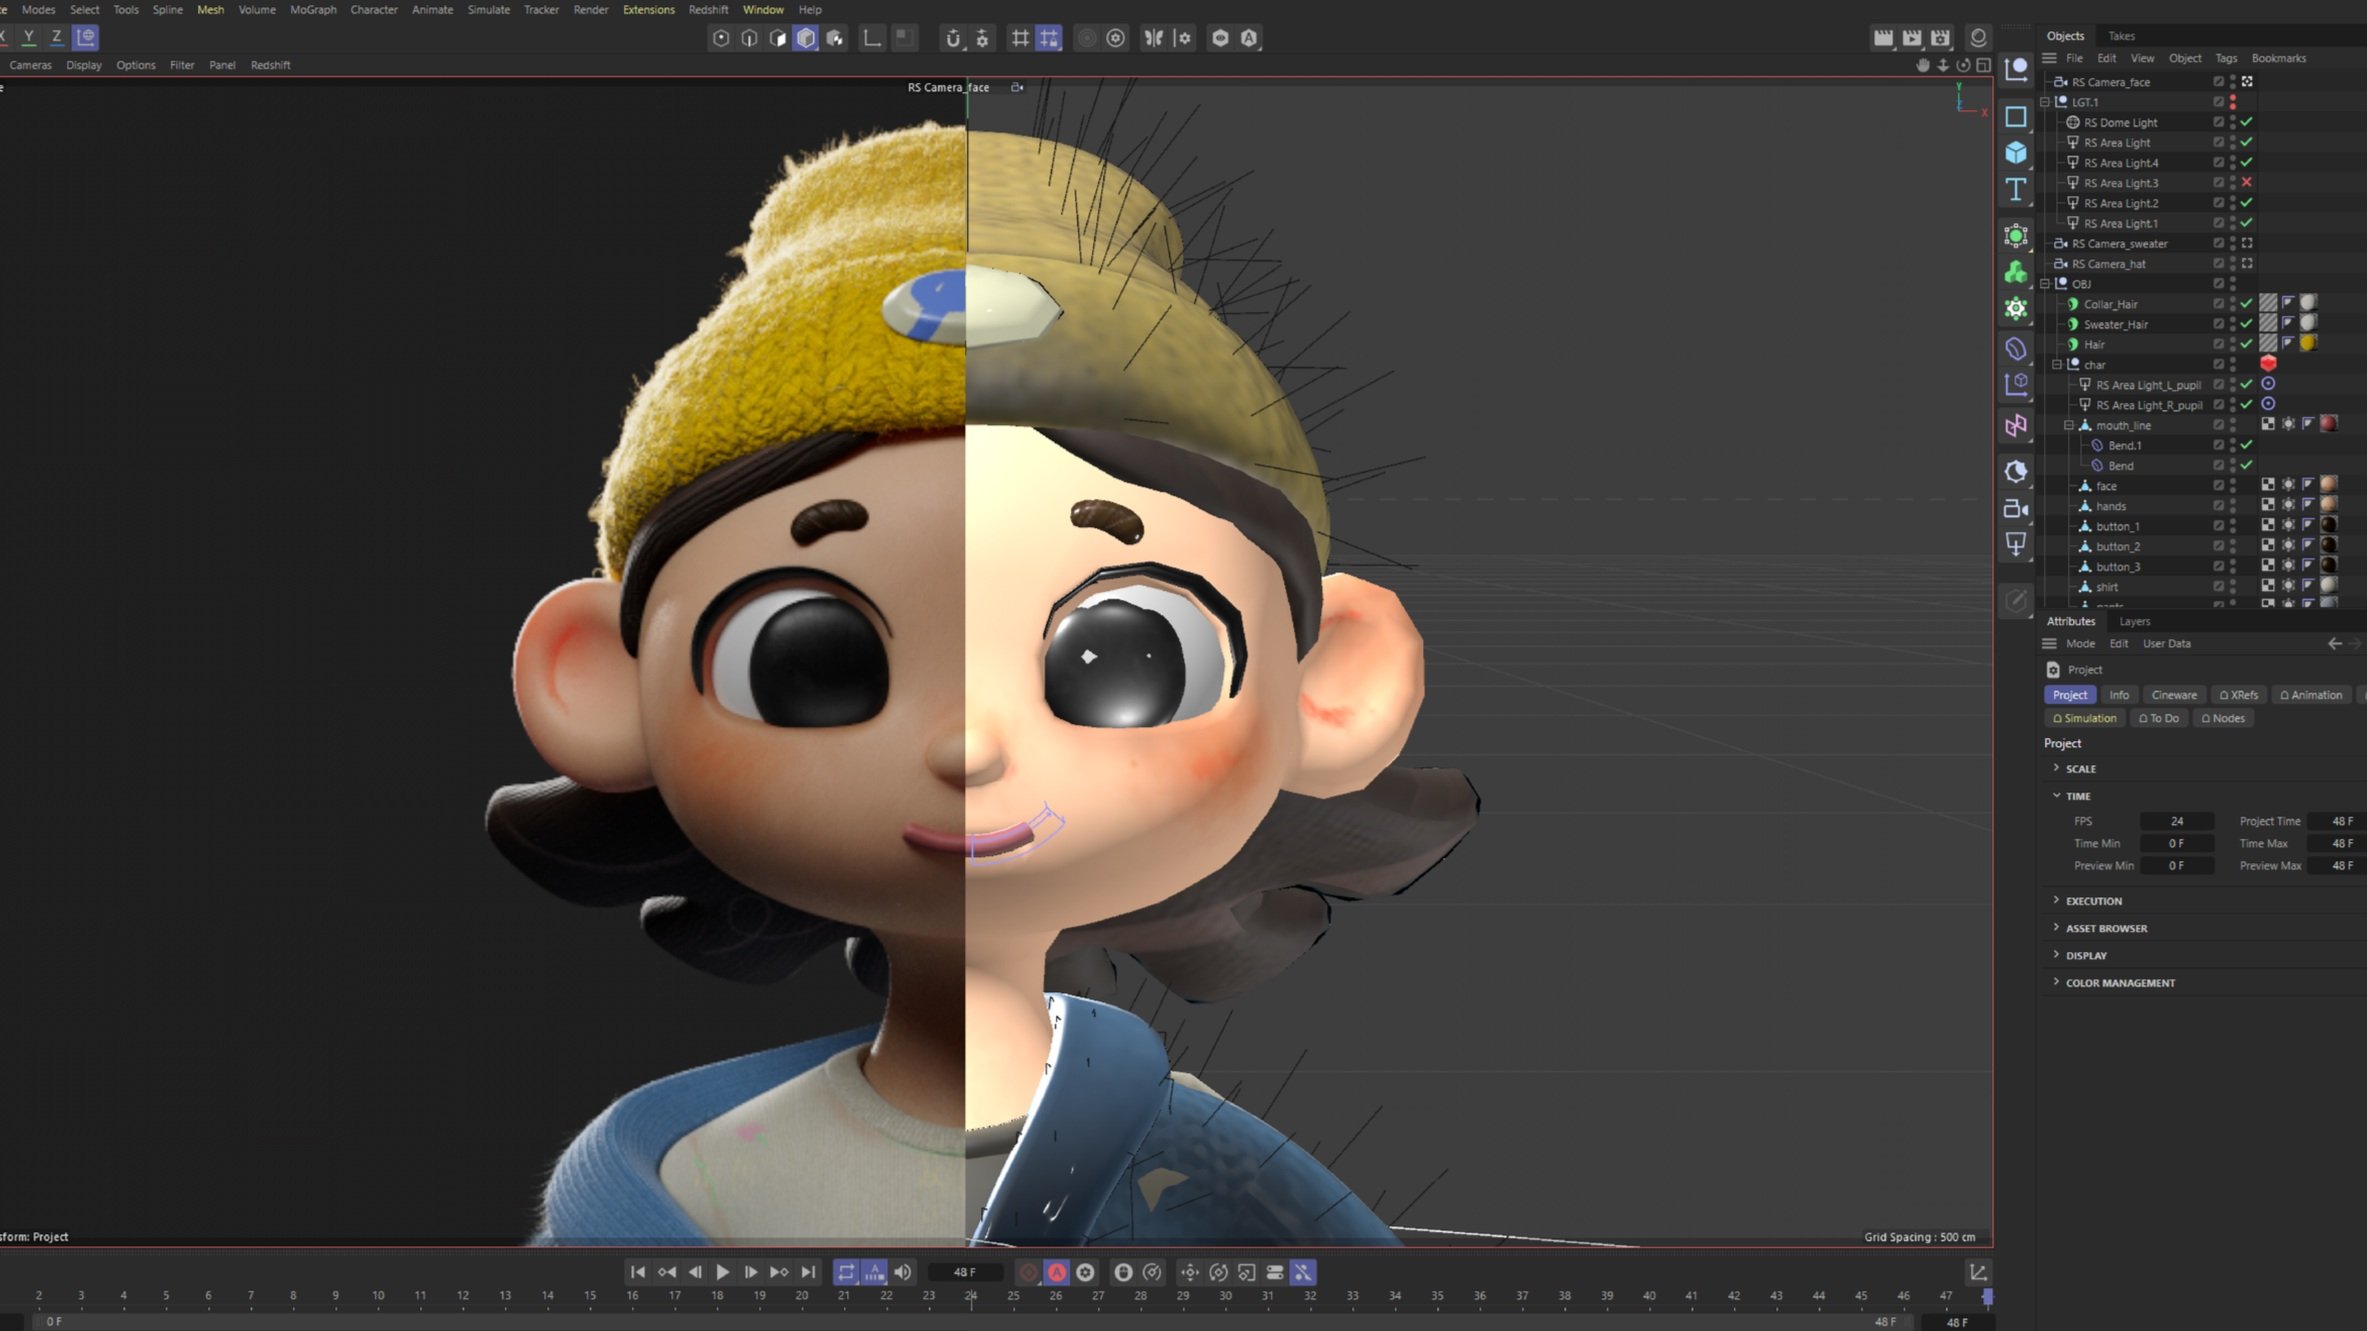Disable the RS Dome Light checkmark

[2246, 122]
